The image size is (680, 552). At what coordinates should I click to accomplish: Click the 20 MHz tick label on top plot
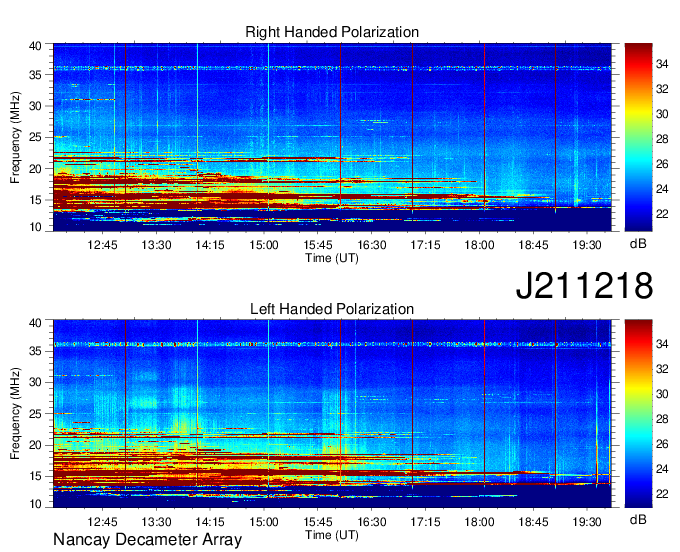pyautogui.click(x=35, y=169)
